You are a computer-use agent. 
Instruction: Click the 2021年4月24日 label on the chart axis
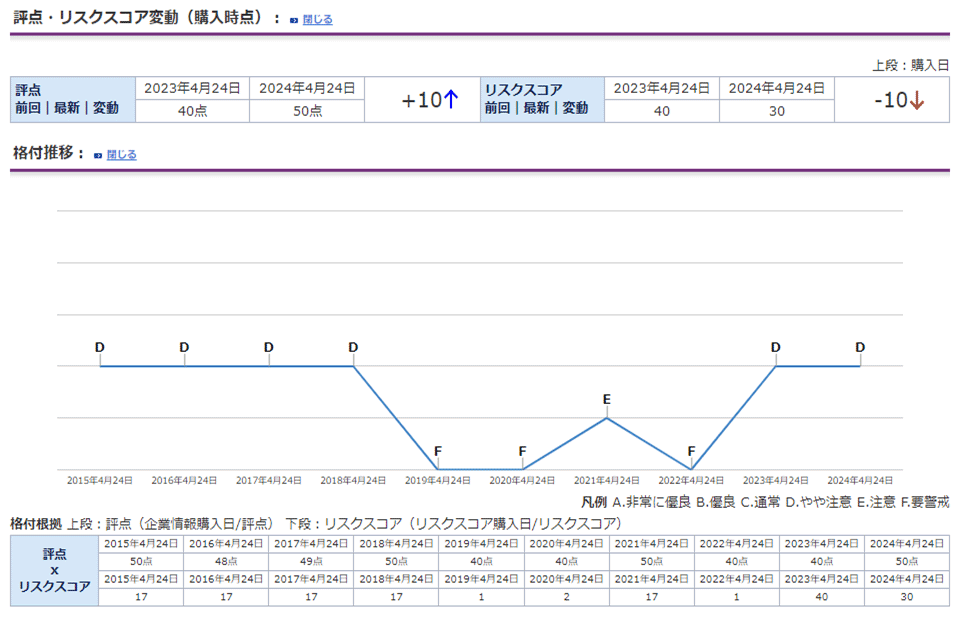607,480
